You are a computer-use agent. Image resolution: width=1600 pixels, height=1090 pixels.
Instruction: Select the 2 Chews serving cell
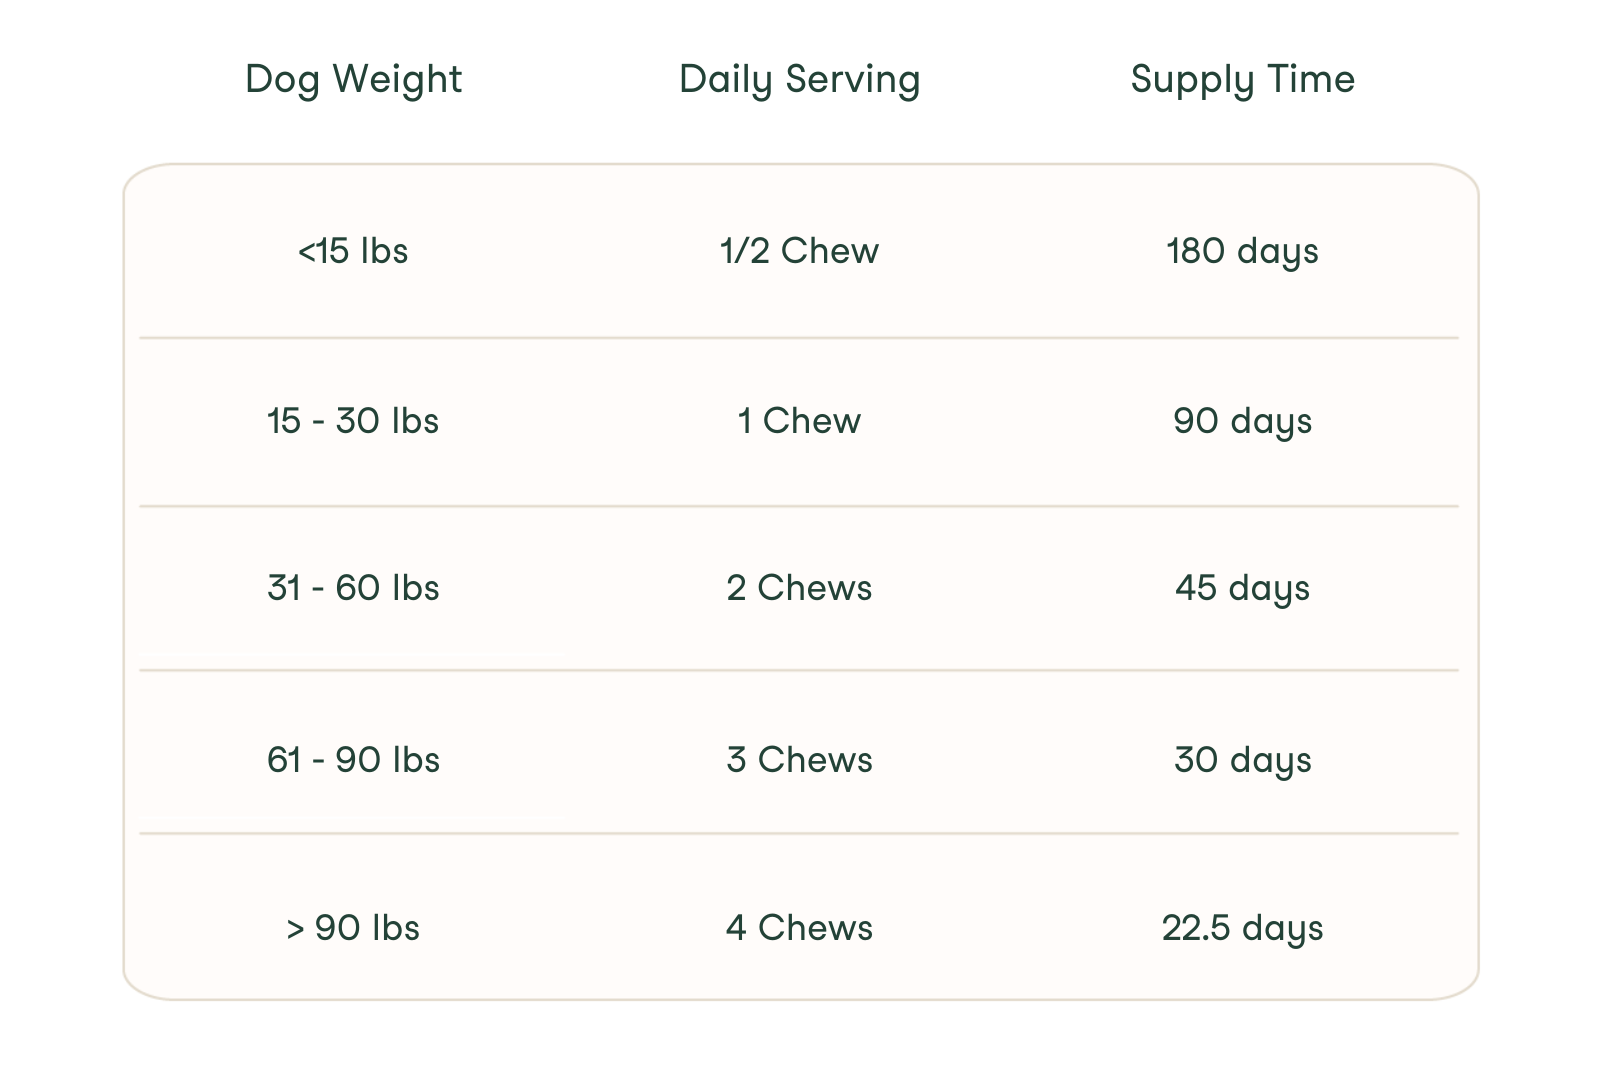[x=799, y=588]
